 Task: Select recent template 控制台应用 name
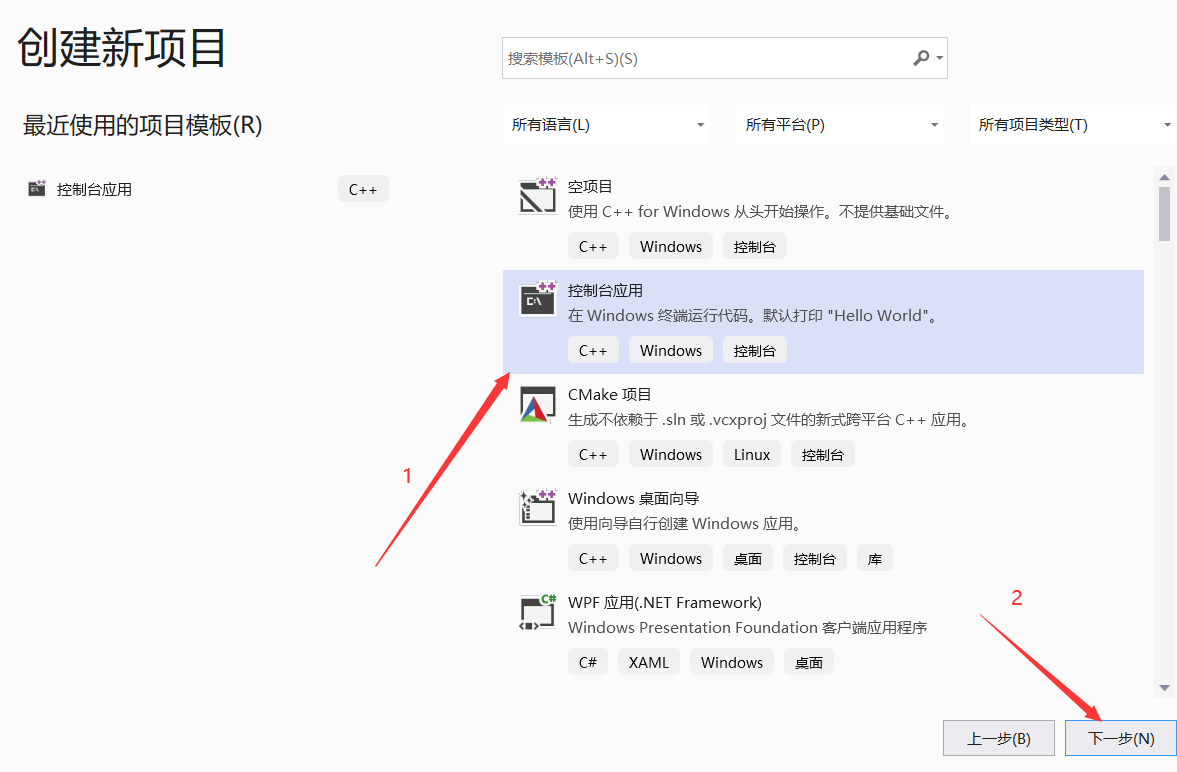[94, 189]
